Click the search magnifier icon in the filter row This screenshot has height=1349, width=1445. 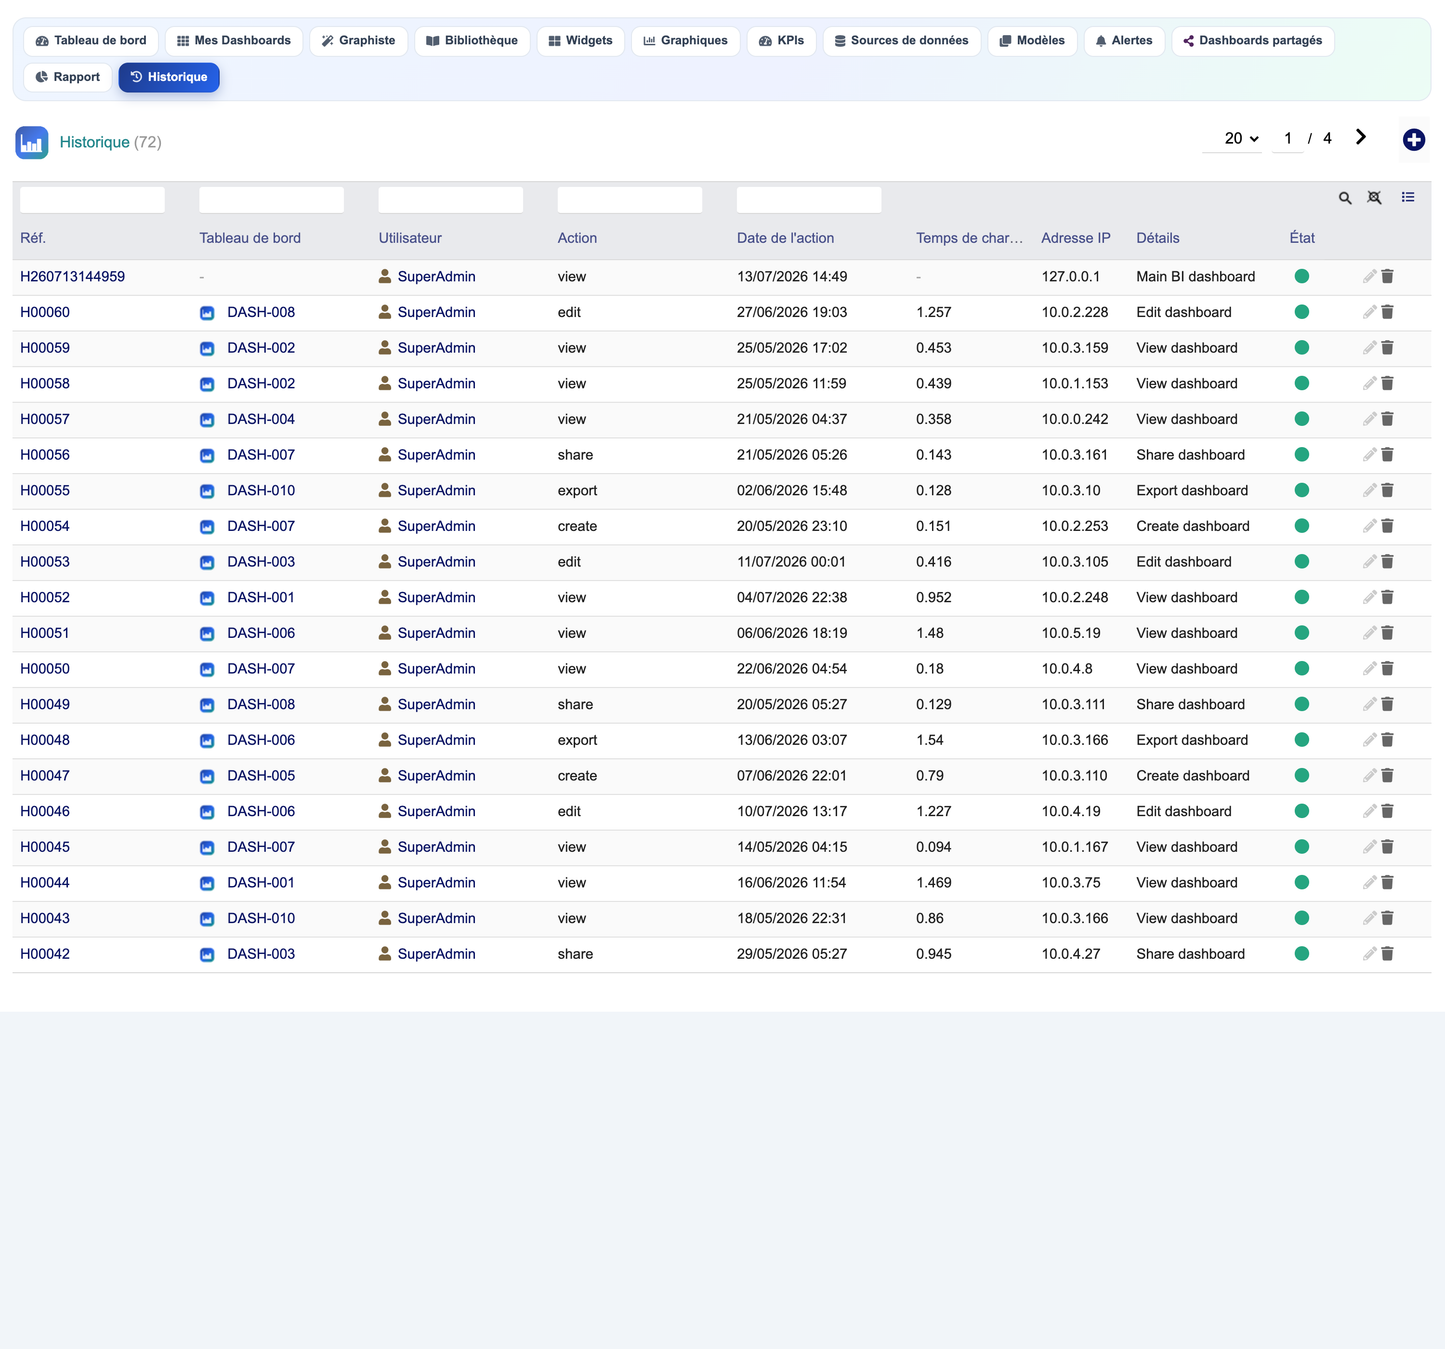point(1345,198)
